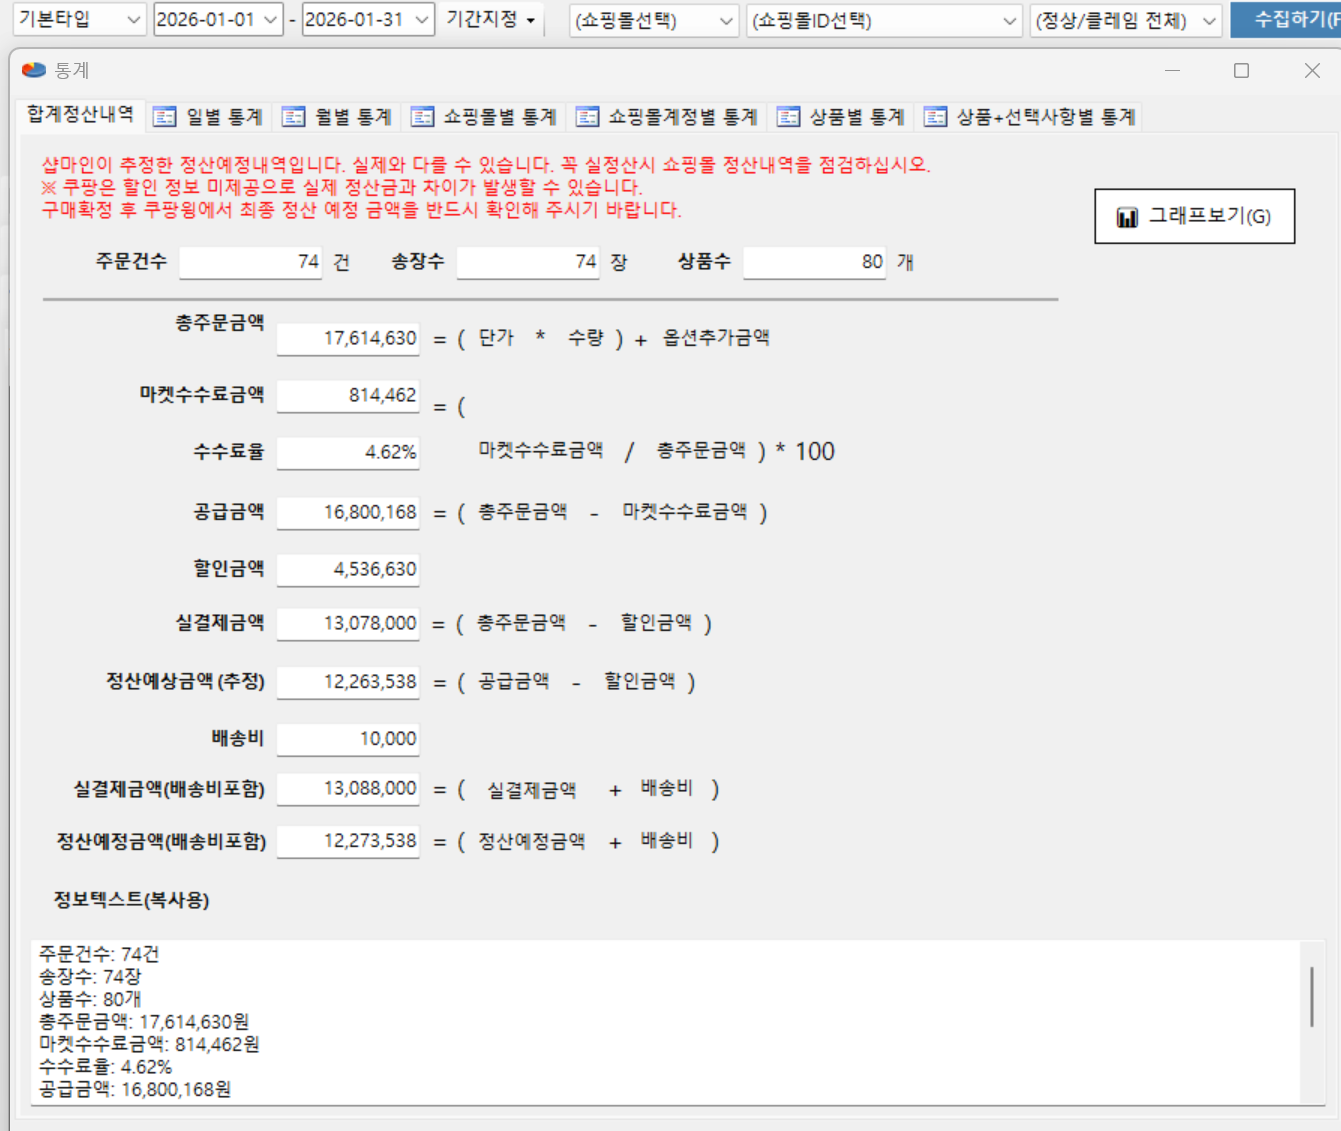This screenshot has width=1341, height=1131.
Task: Click the table icon beside 쇼핑몰별 통계
Action: 422,117
